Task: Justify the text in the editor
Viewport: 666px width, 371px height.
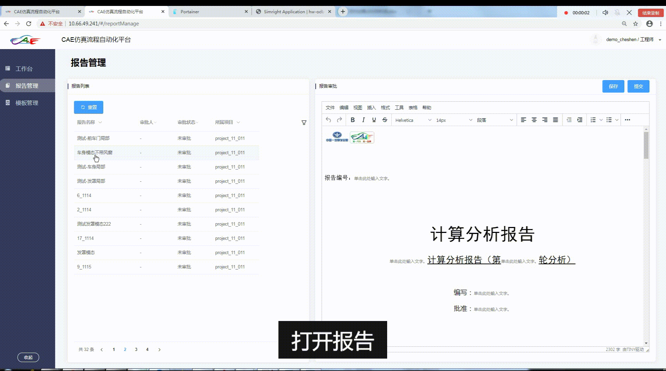Action: (555, 120)
